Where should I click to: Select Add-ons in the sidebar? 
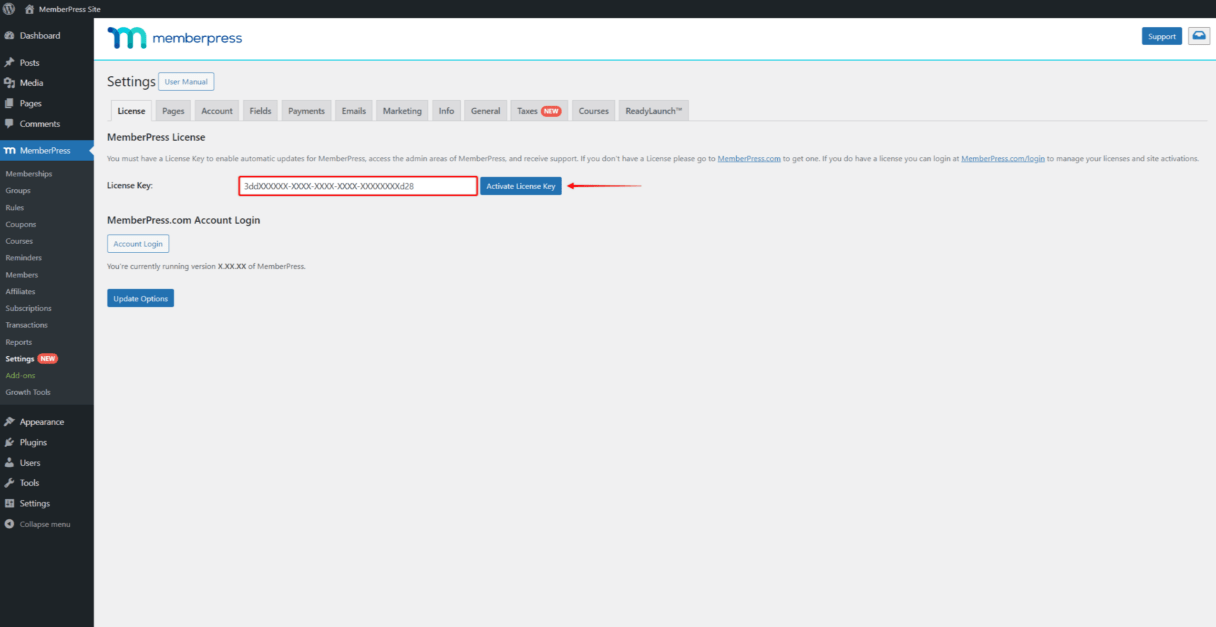click(20, 375)
